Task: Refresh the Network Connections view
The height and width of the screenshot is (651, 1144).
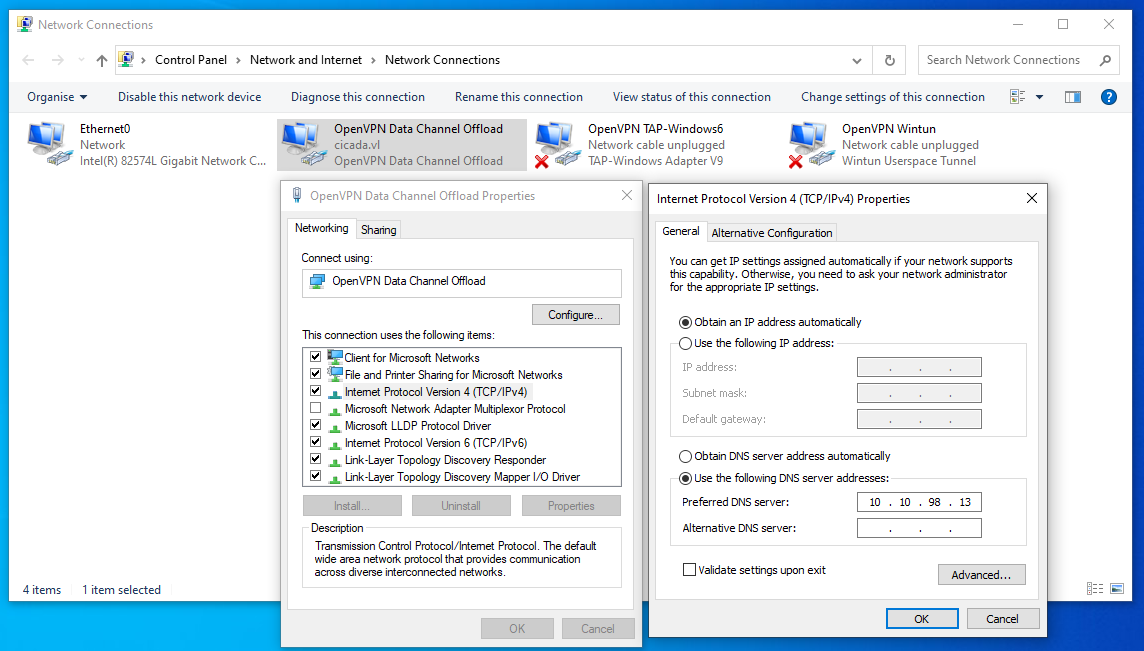Action: click(889, 61)
